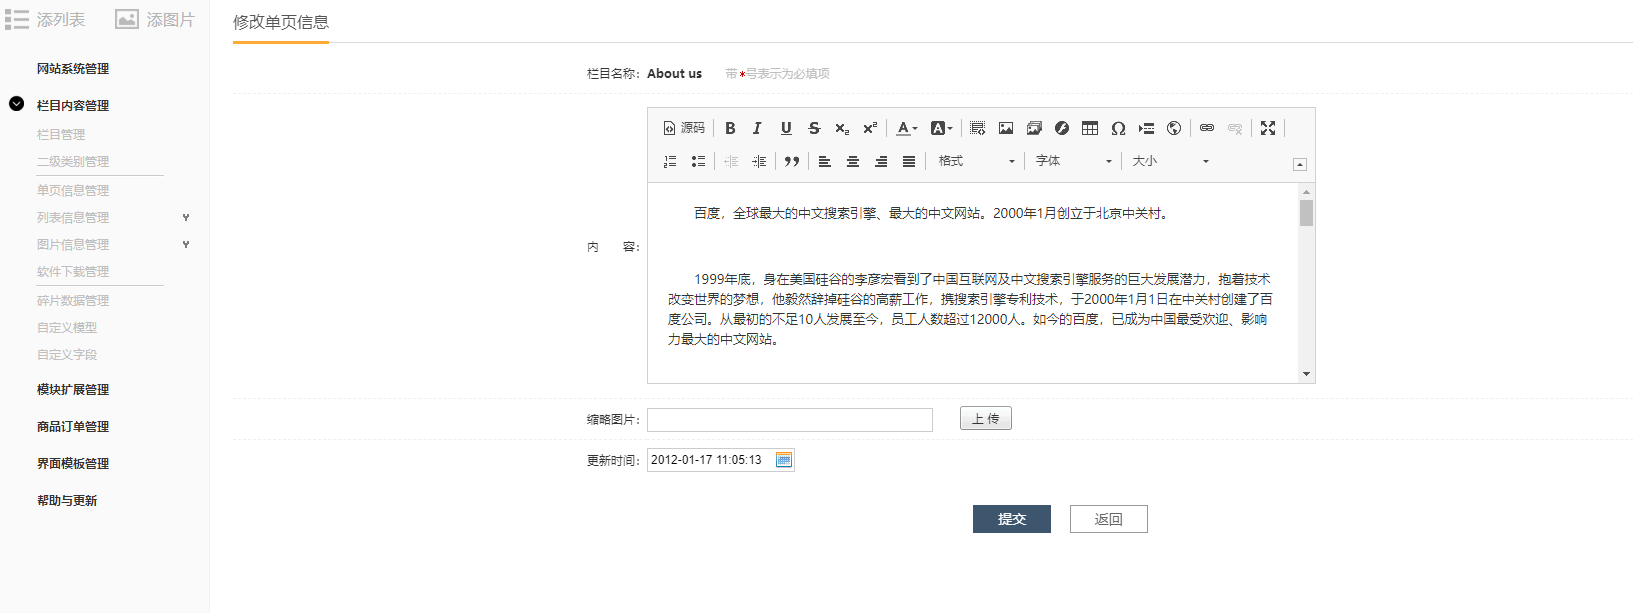This screenshot has height=613, width=1633.
Task: Decrease the indent
Action: point(731,161)
